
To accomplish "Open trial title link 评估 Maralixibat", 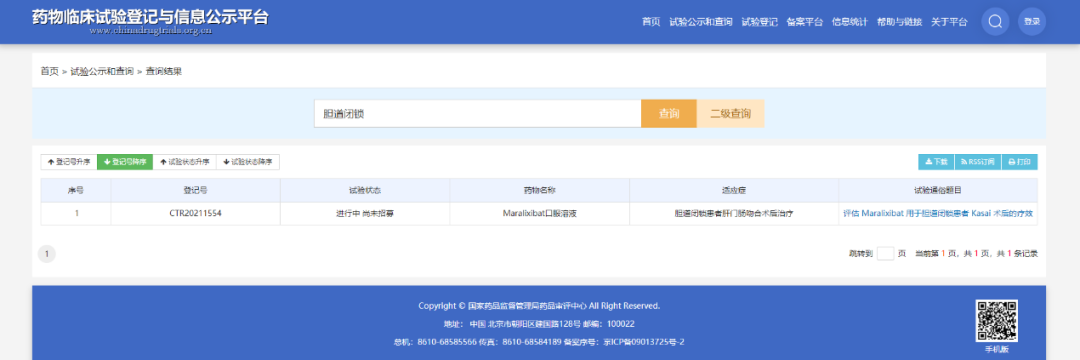I will tap(938, 213).
